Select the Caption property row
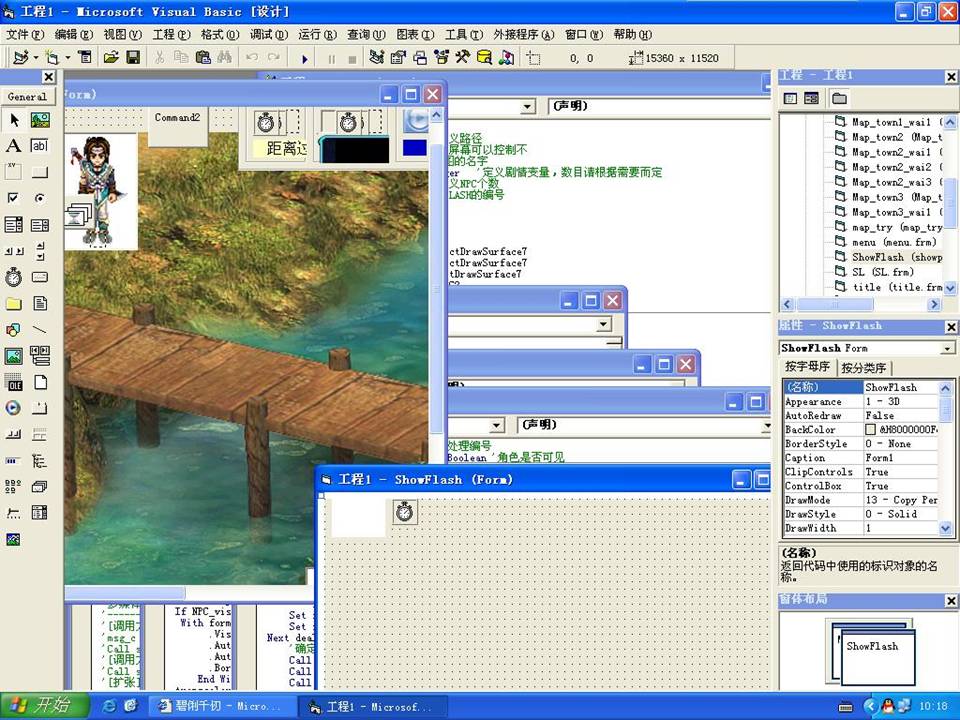960x720 pixels. coord(860,458)
